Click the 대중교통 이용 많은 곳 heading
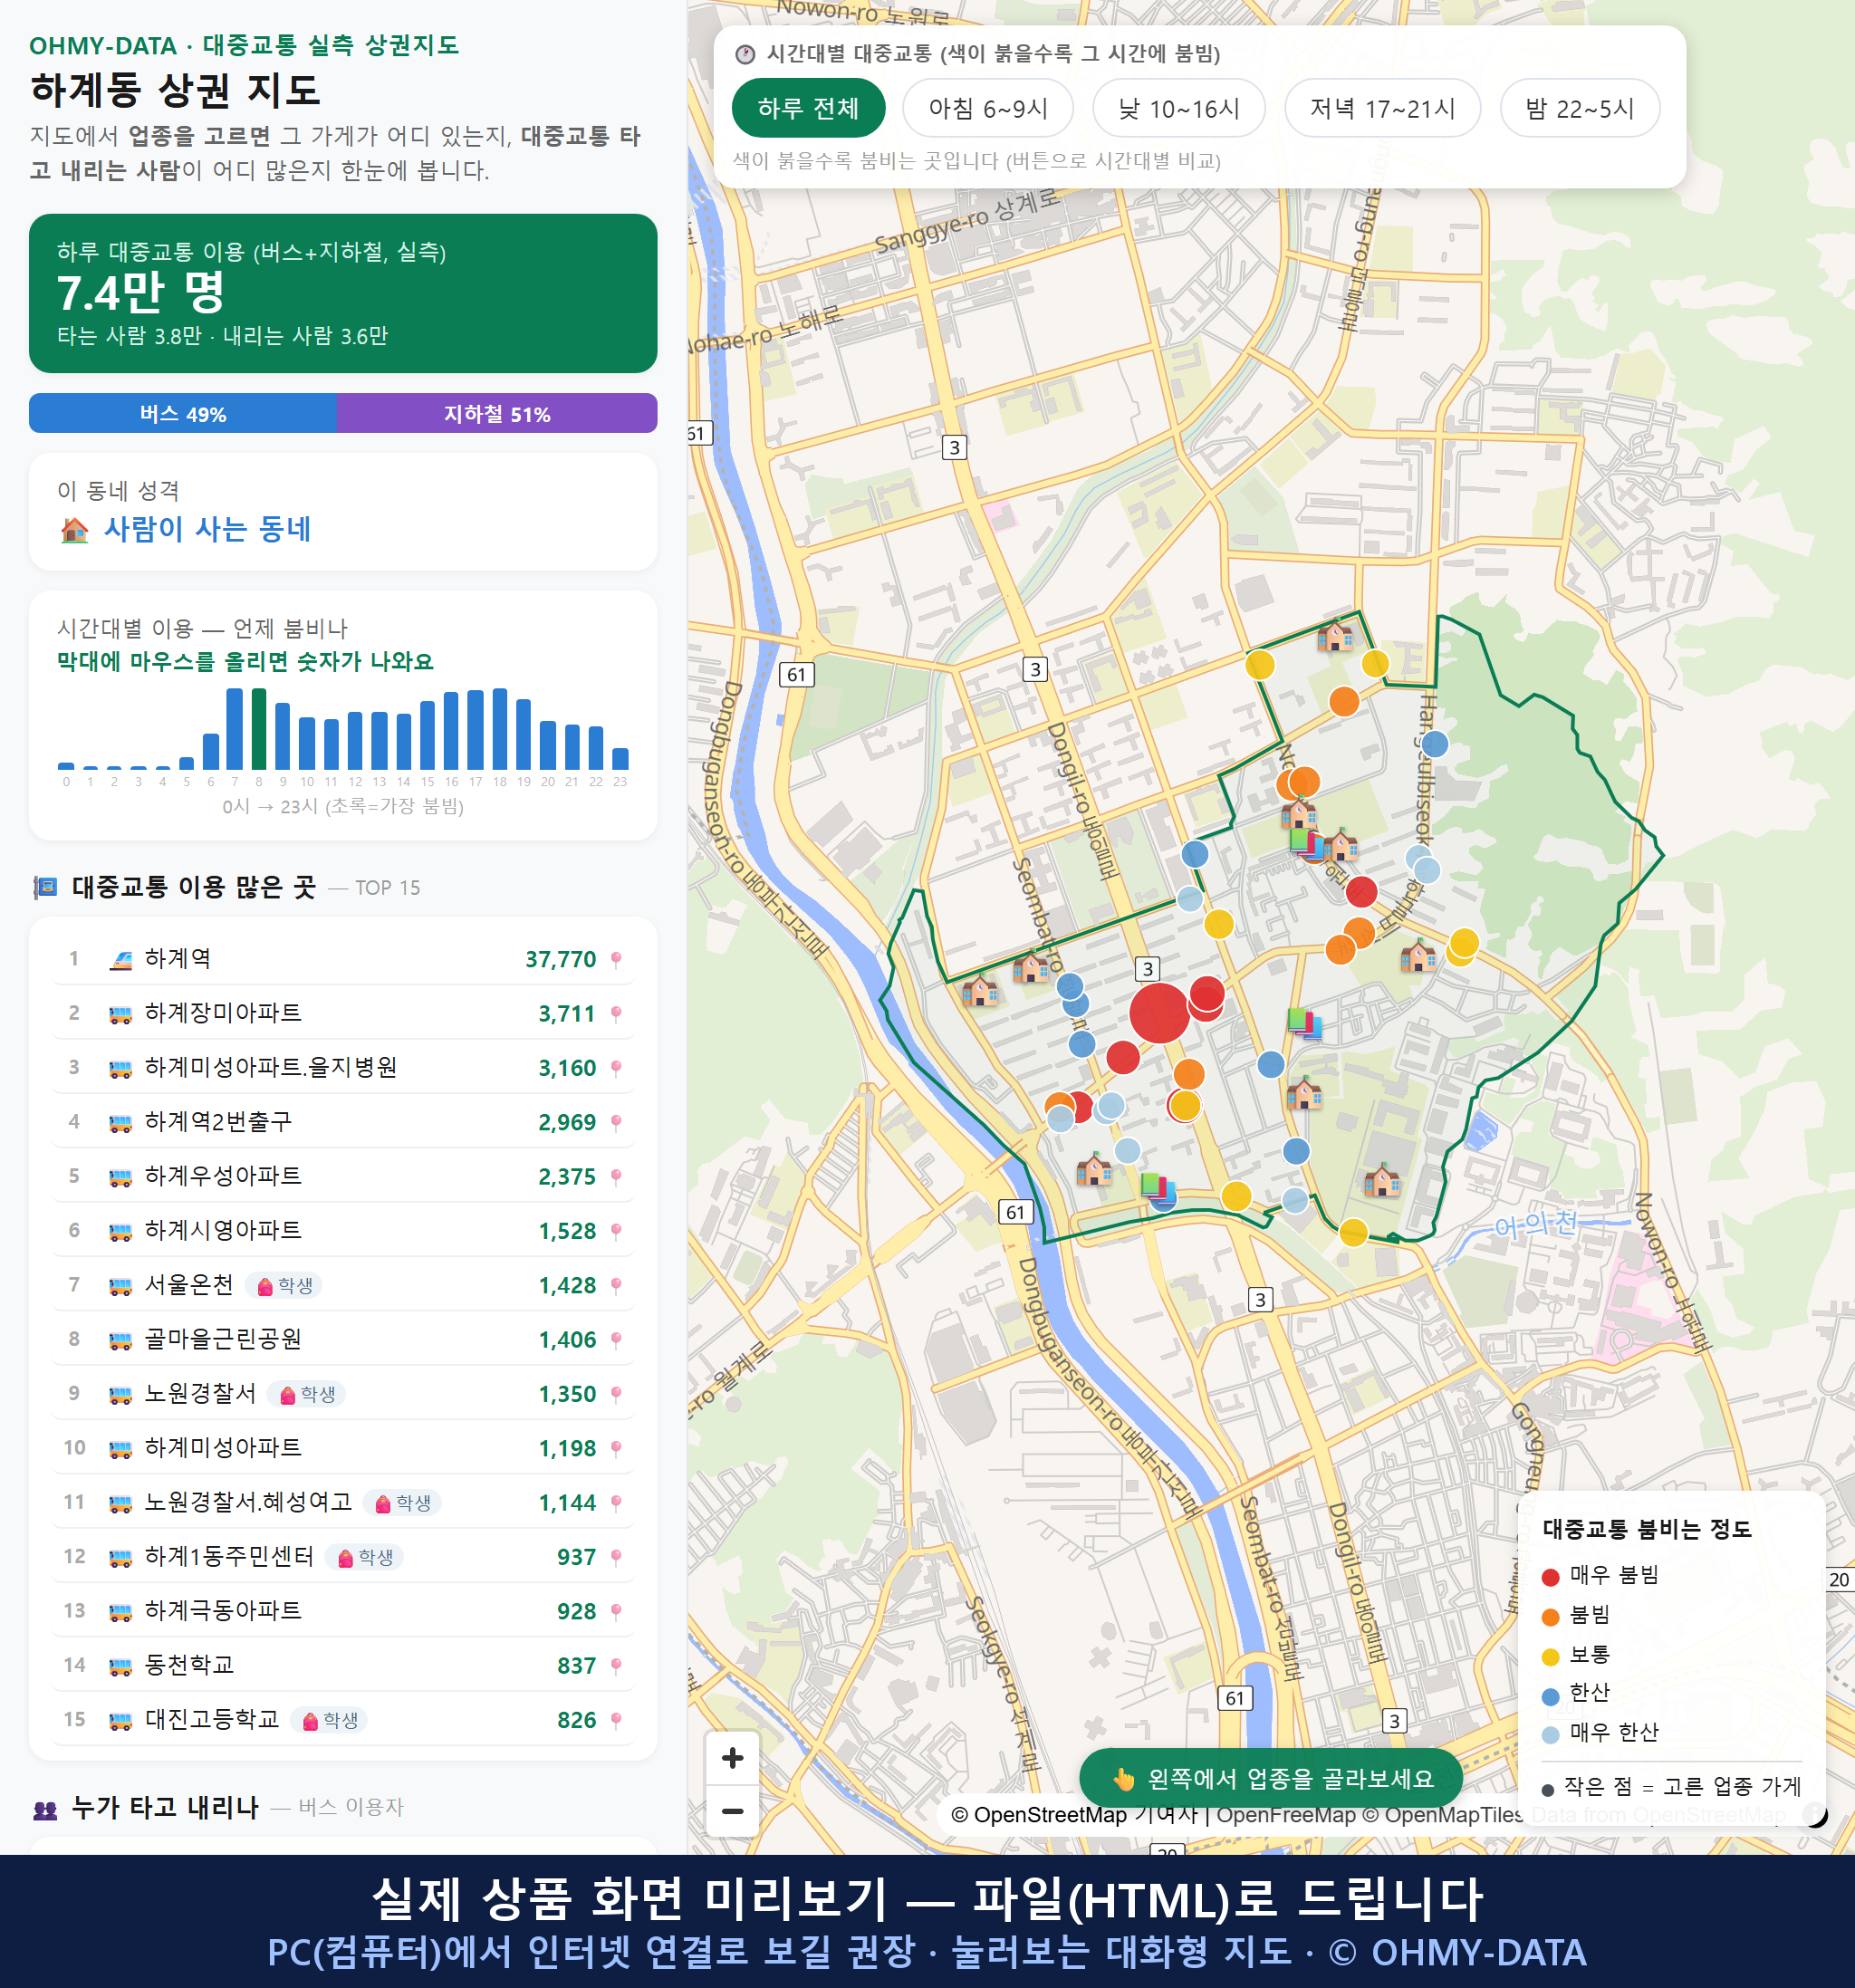The width and height of the screenshot is (1855, 1988). click(x=194, y=887)
